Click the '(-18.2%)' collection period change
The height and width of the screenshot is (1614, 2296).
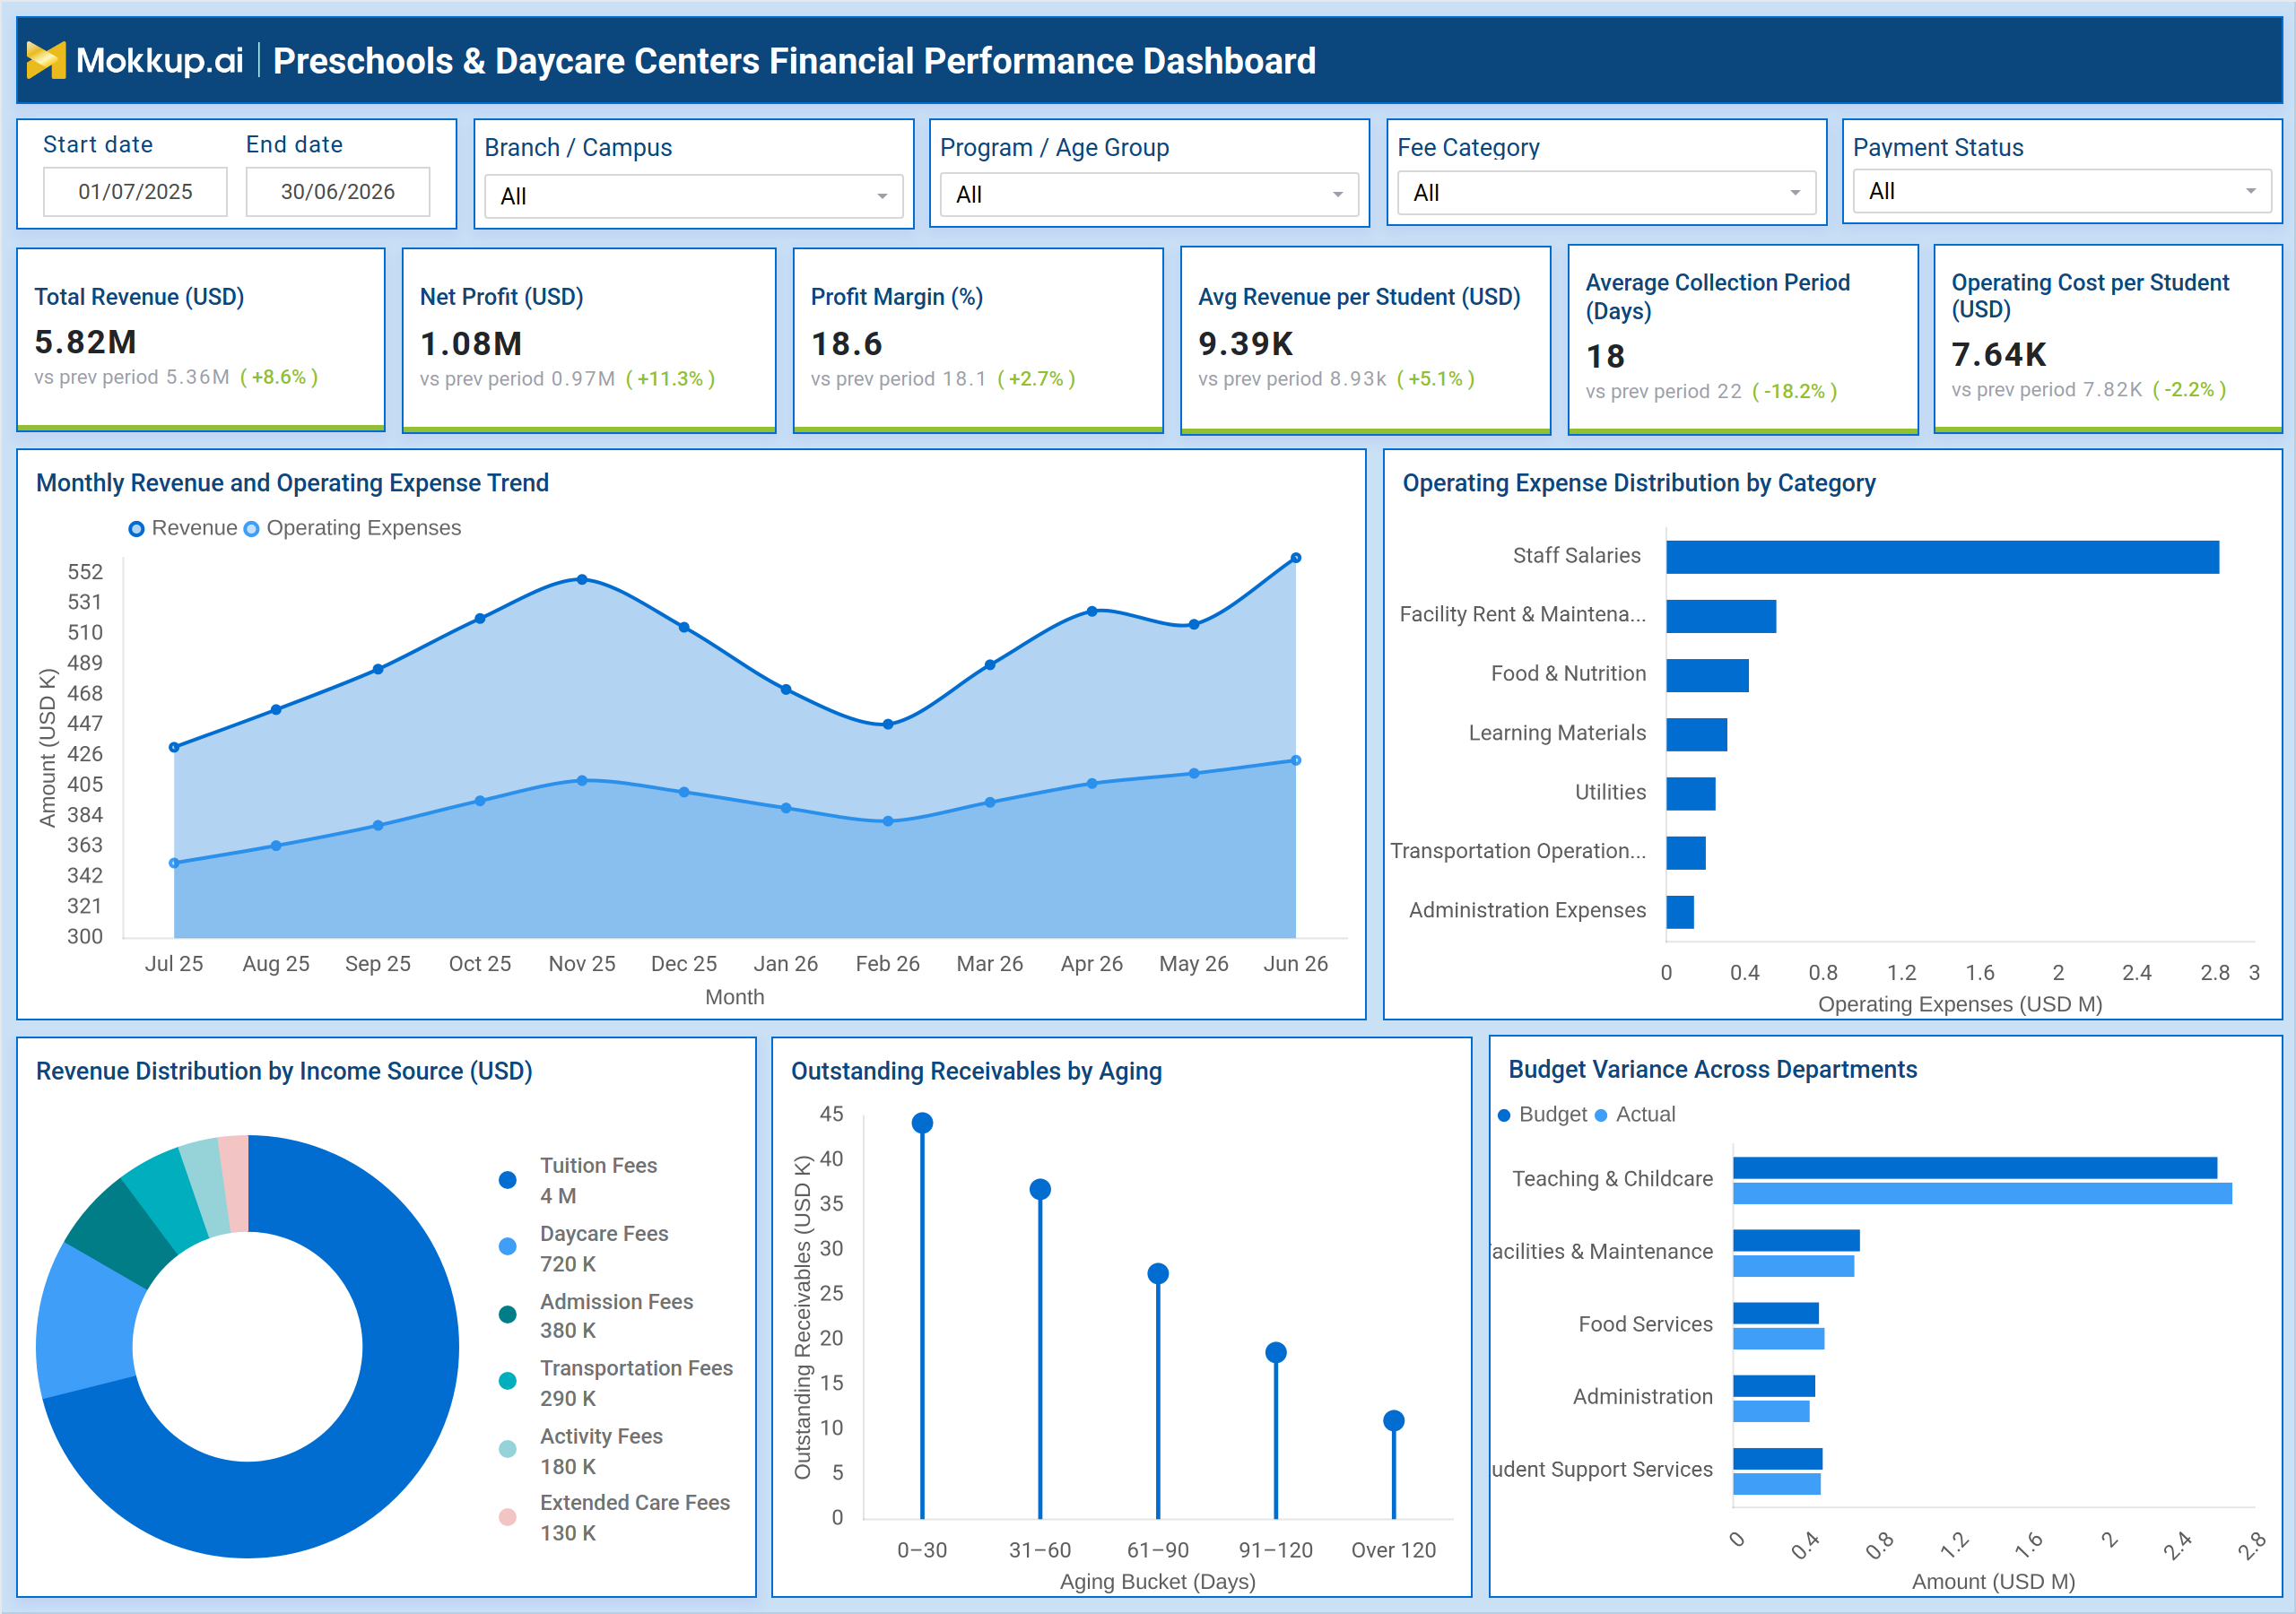[1795, 391]
